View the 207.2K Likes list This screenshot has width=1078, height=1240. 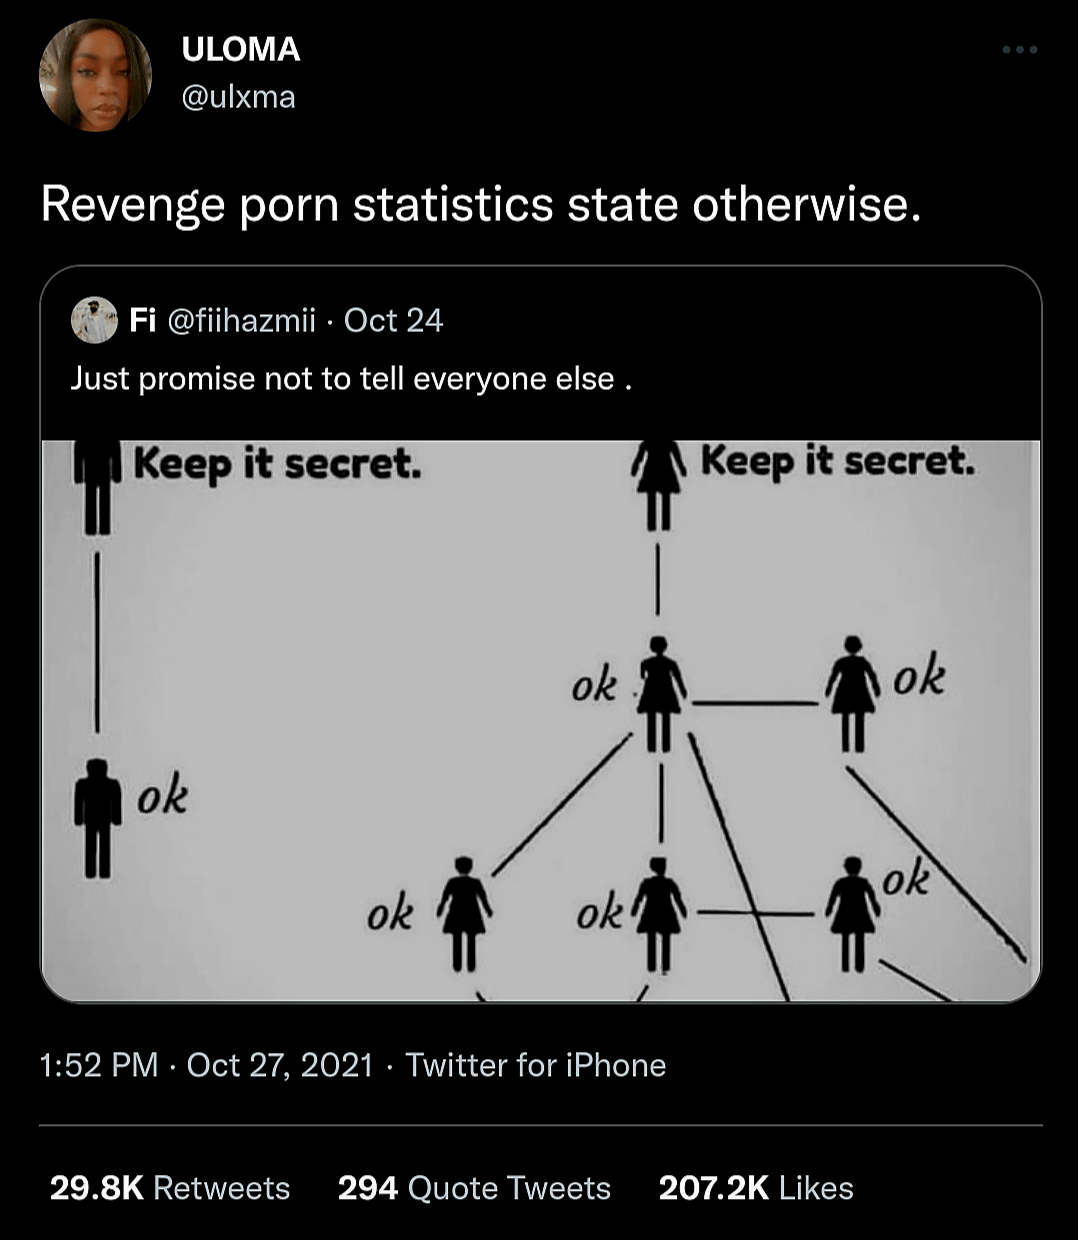point(756,1188)
